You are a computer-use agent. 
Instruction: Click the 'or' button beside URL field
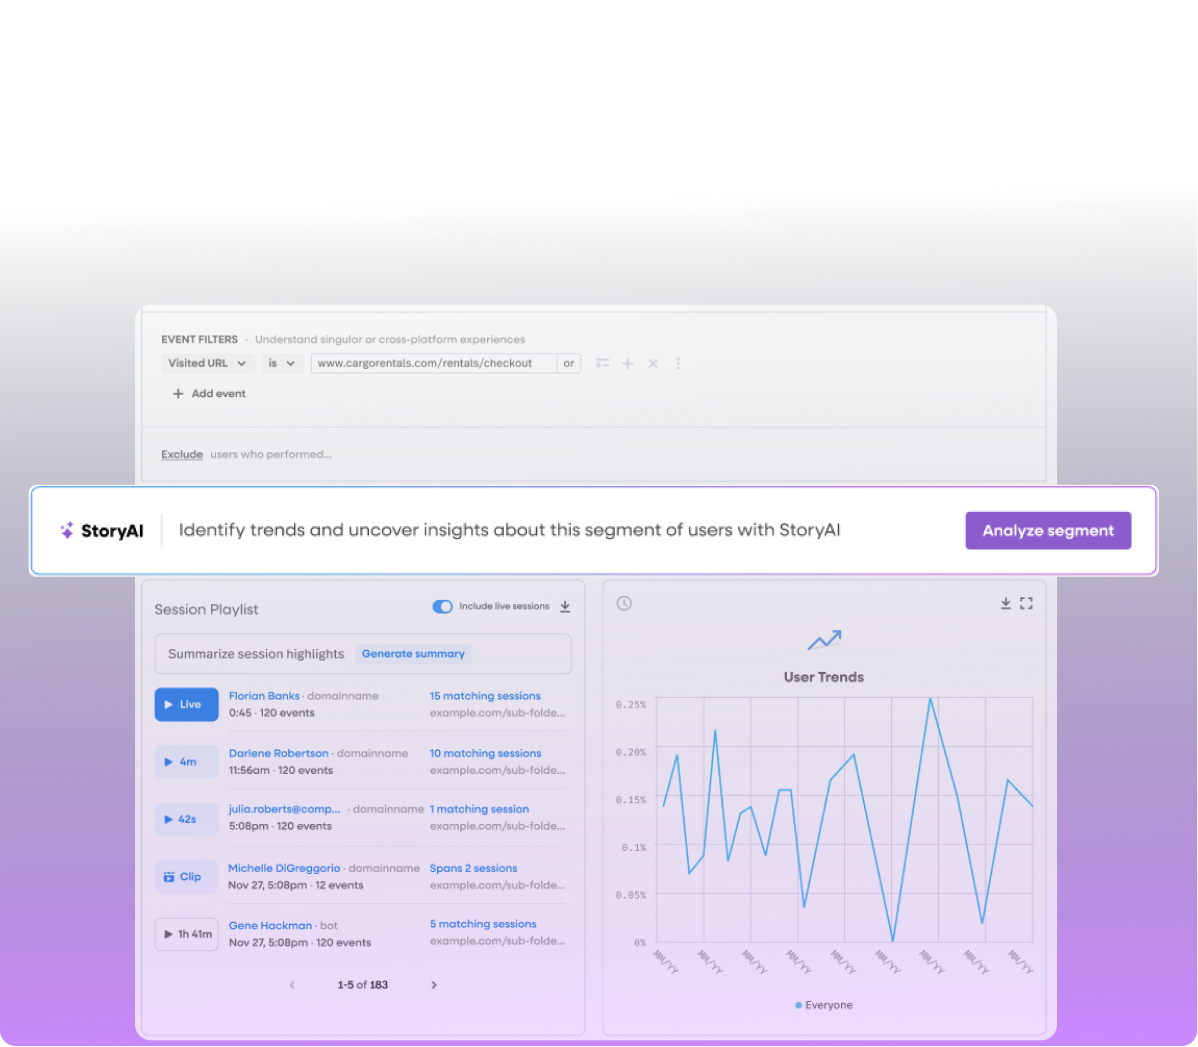pyautogui.click(x=568, y=363)
